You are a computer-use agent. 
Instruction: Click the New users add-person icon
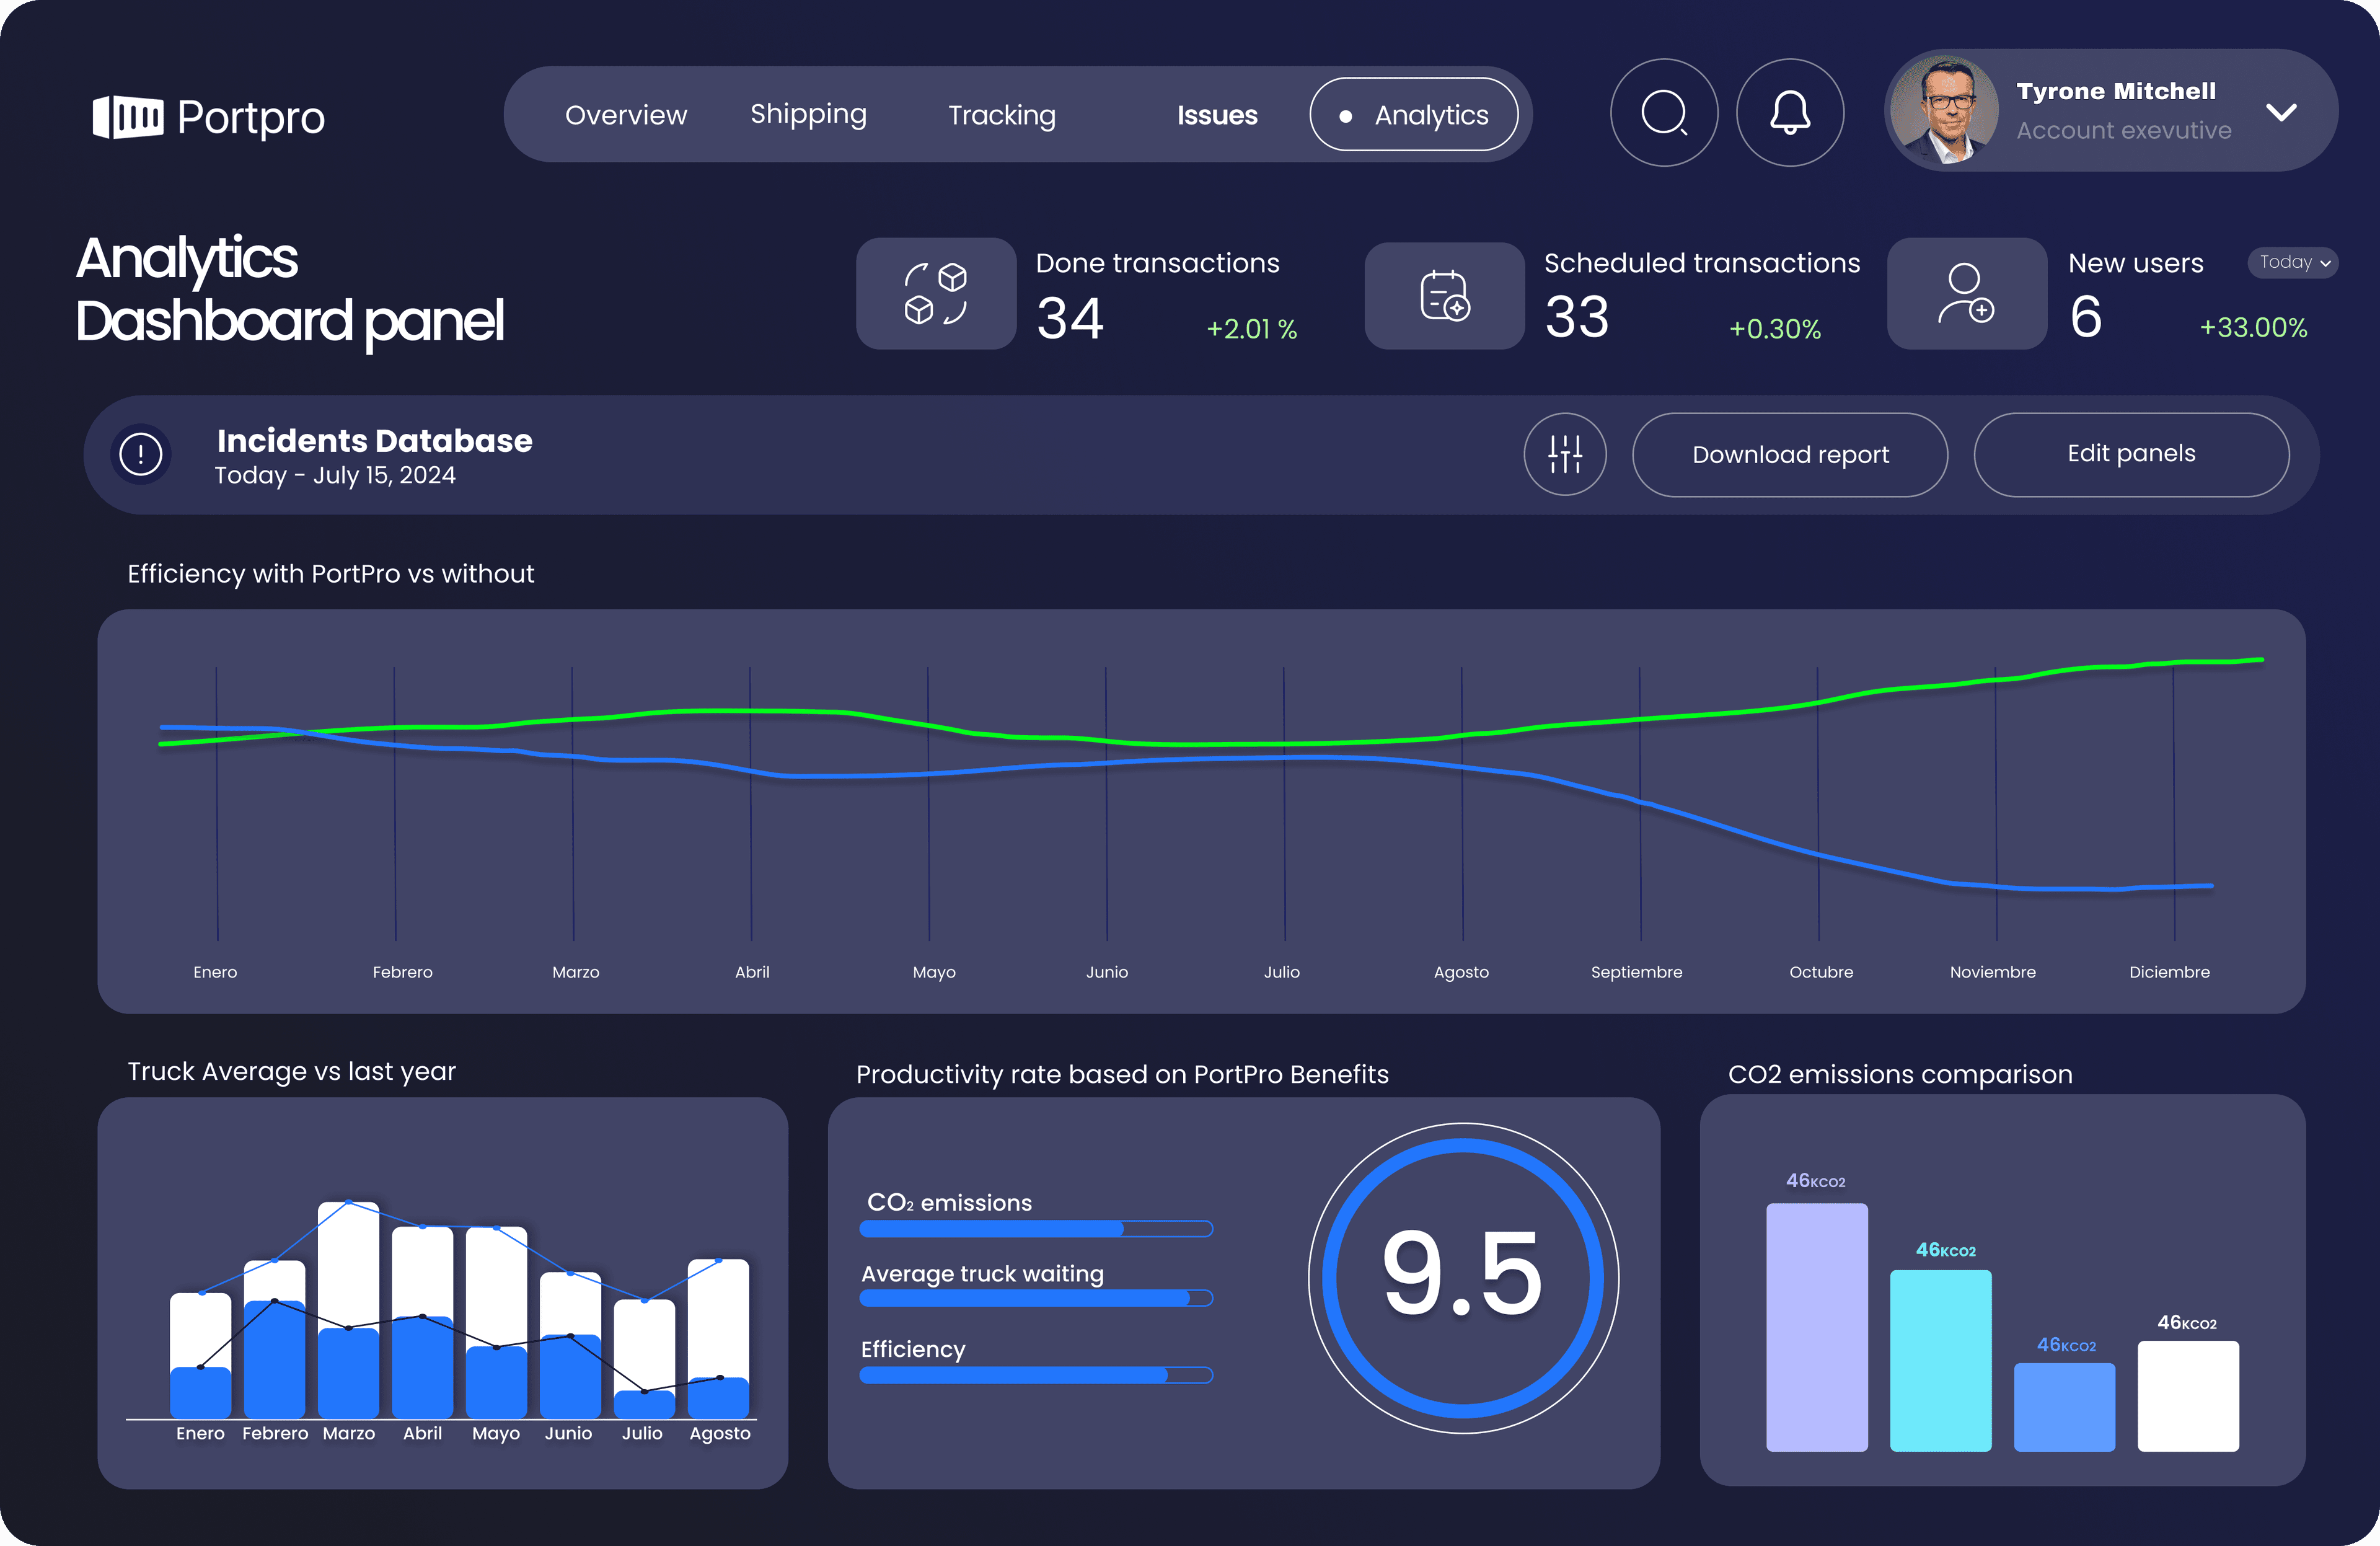(x=1966, y=293)
